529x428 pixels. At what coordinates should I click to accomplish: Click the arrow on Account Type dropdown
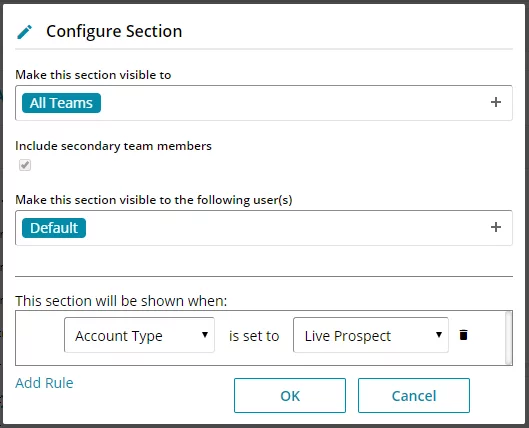[x=204, y=335]
